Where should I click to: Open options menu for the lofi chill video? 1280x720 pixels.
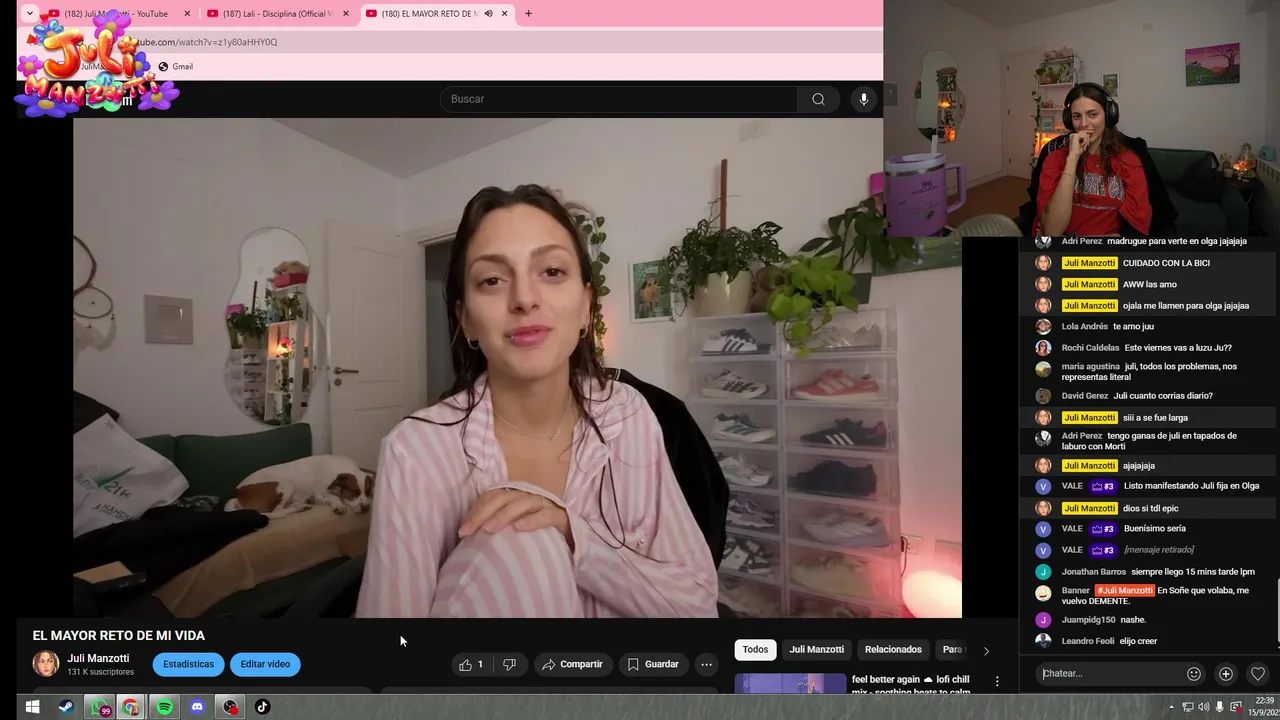click(996, 681)
